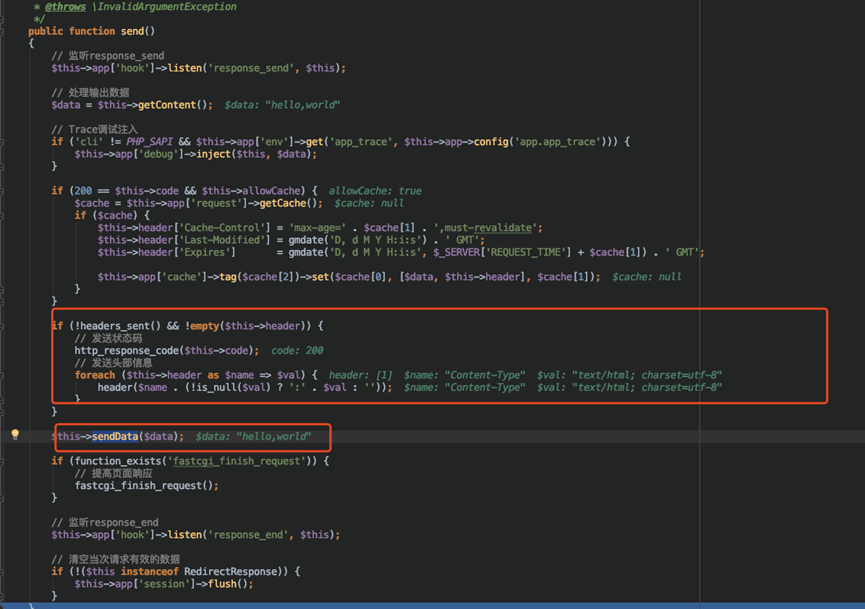Click the foreach keyword
Image resolution: width=865 pixels, height=609 pixels.
[x=95, y=375]
